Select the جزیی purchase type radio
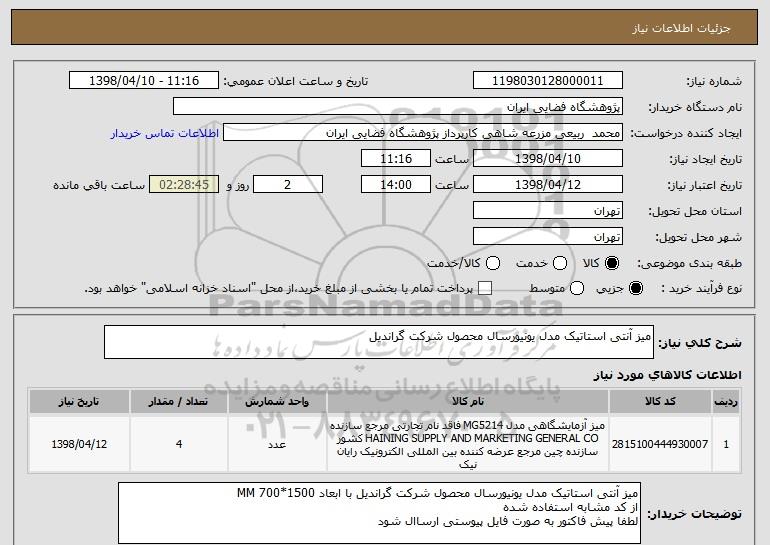Image resolution: width=770 pixels, height=545 pixels. [635, 289]
